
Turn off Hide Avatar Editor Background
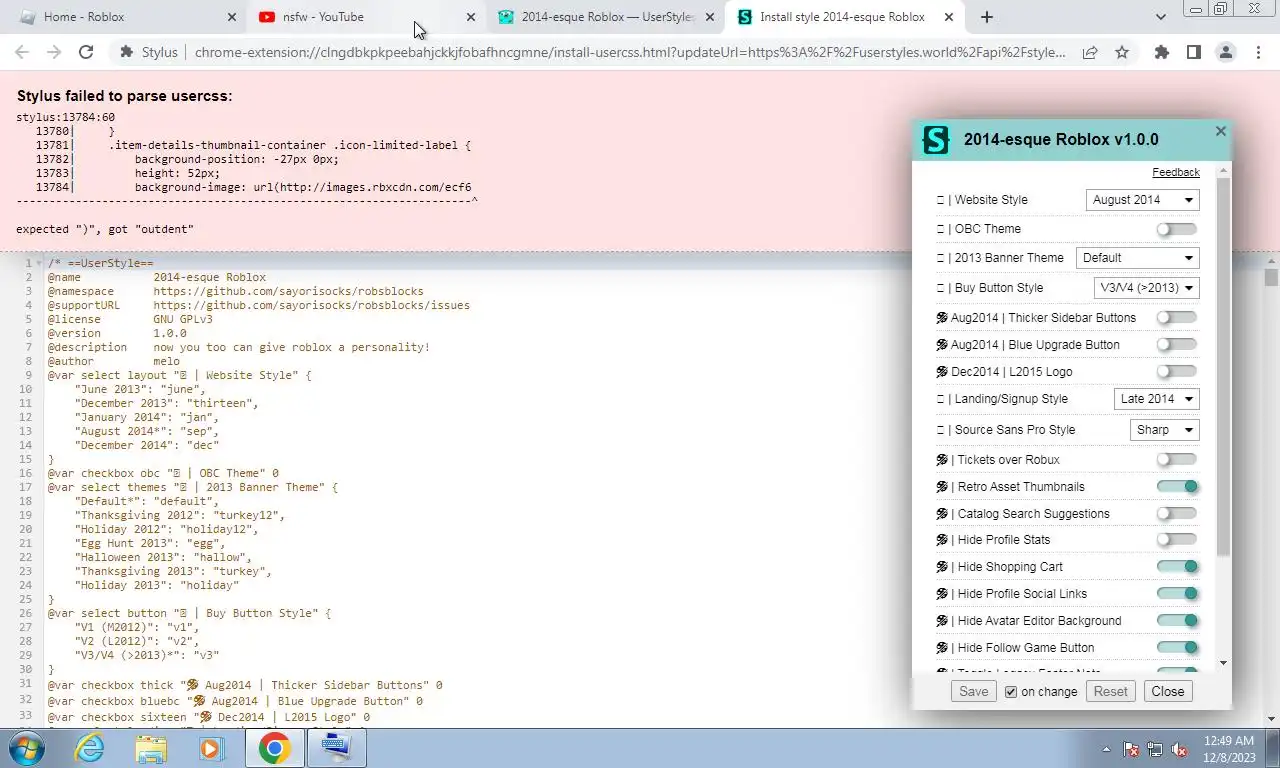coord(1177,620)
